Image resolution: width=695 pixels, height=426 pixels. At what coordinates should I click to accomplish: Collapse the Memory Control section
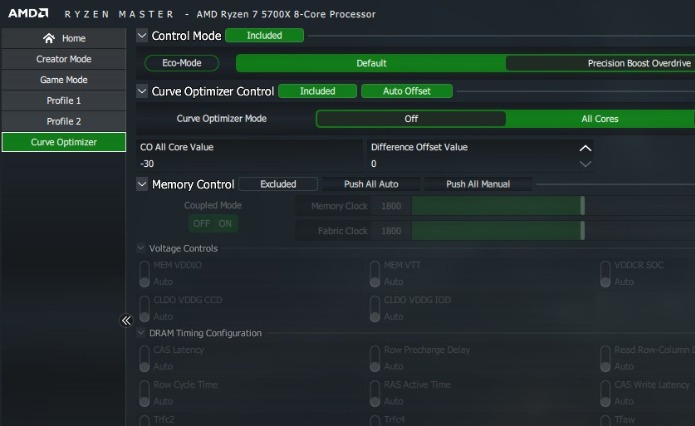click(x=142, y=184)
